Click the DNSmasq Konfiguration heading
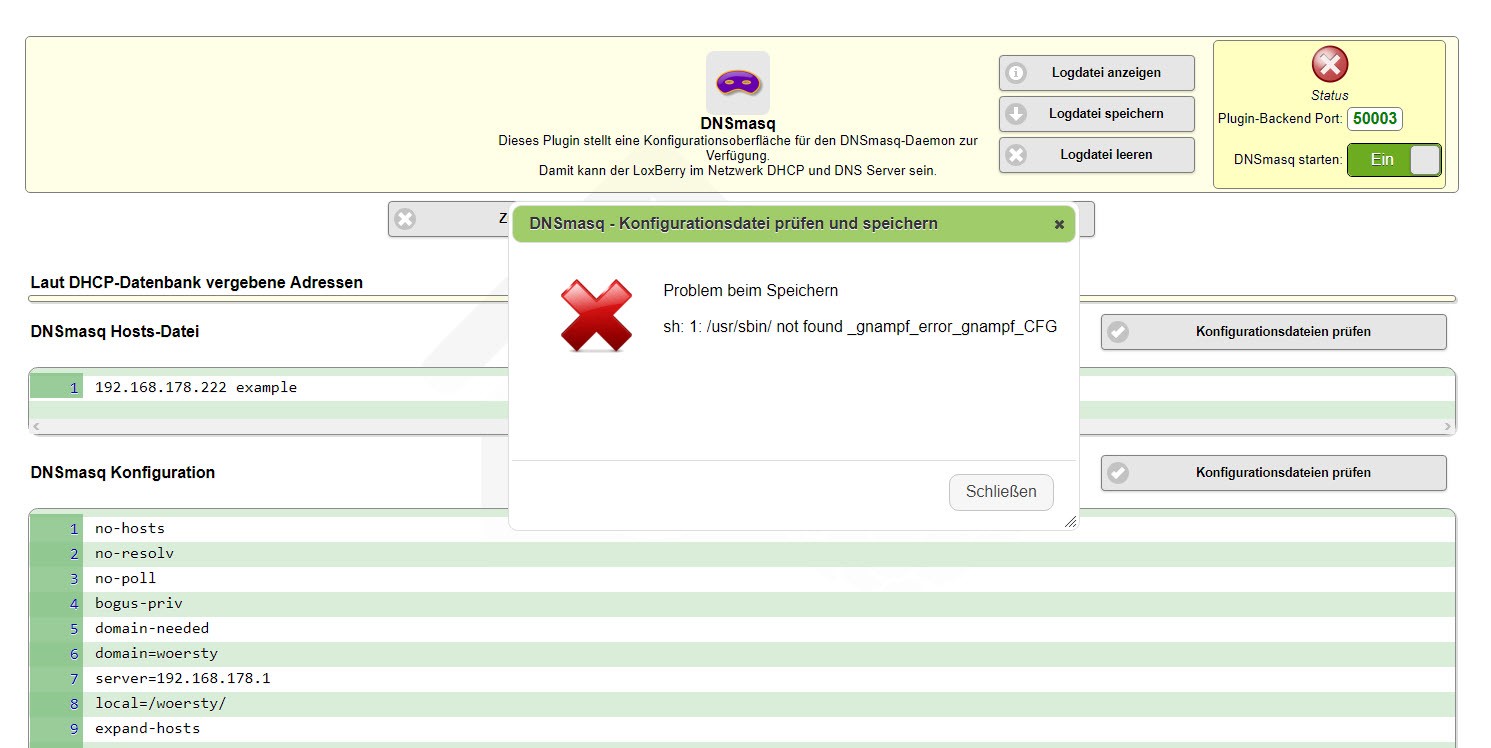This screenshot has width=1491, height=748. coord(123,472)
